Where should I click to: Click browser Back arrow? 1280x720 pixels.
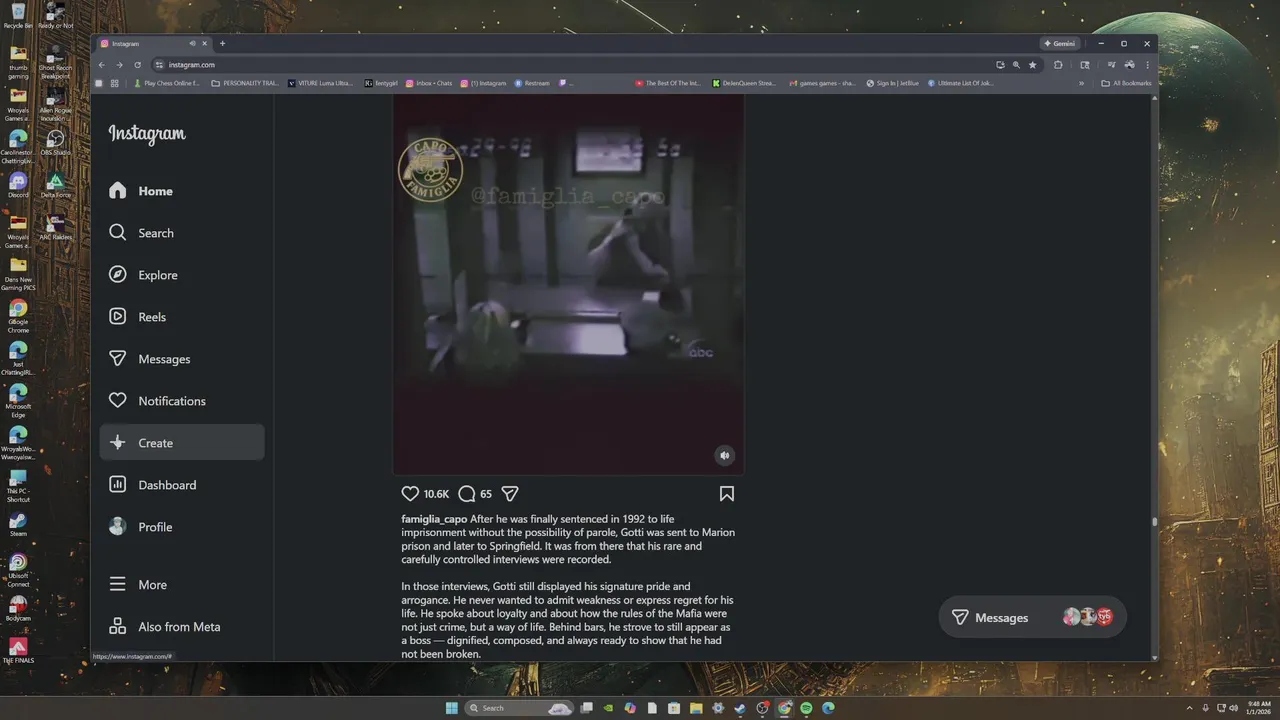click(101, 65)
